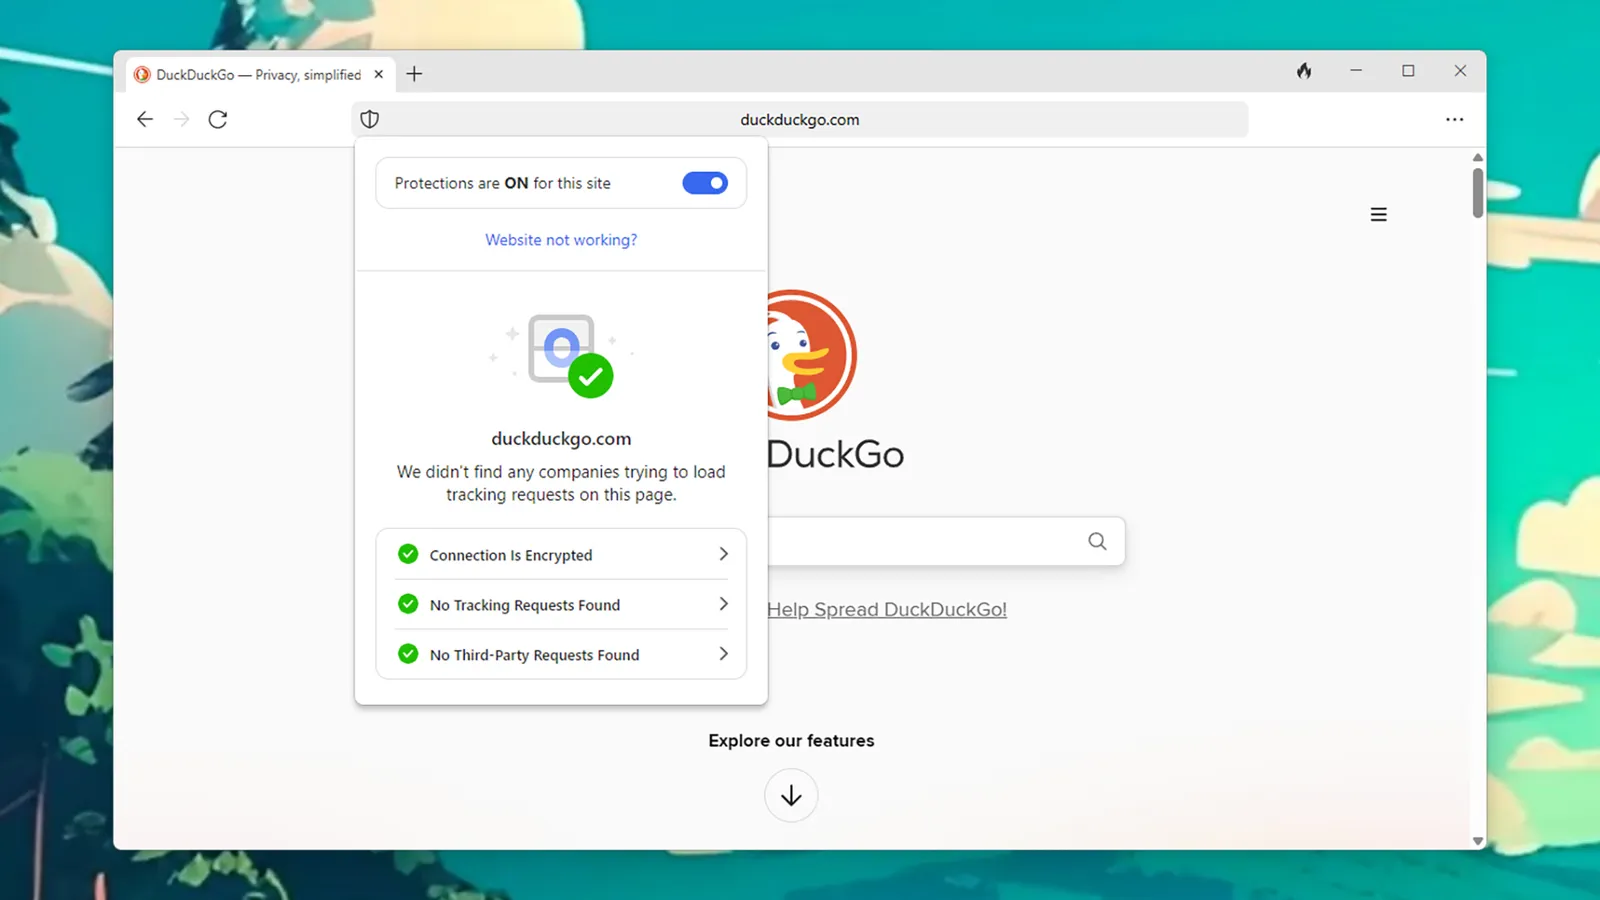The image size is (1600, 900).
Task: Go back with the back arrow
Action: coord(145,119)
